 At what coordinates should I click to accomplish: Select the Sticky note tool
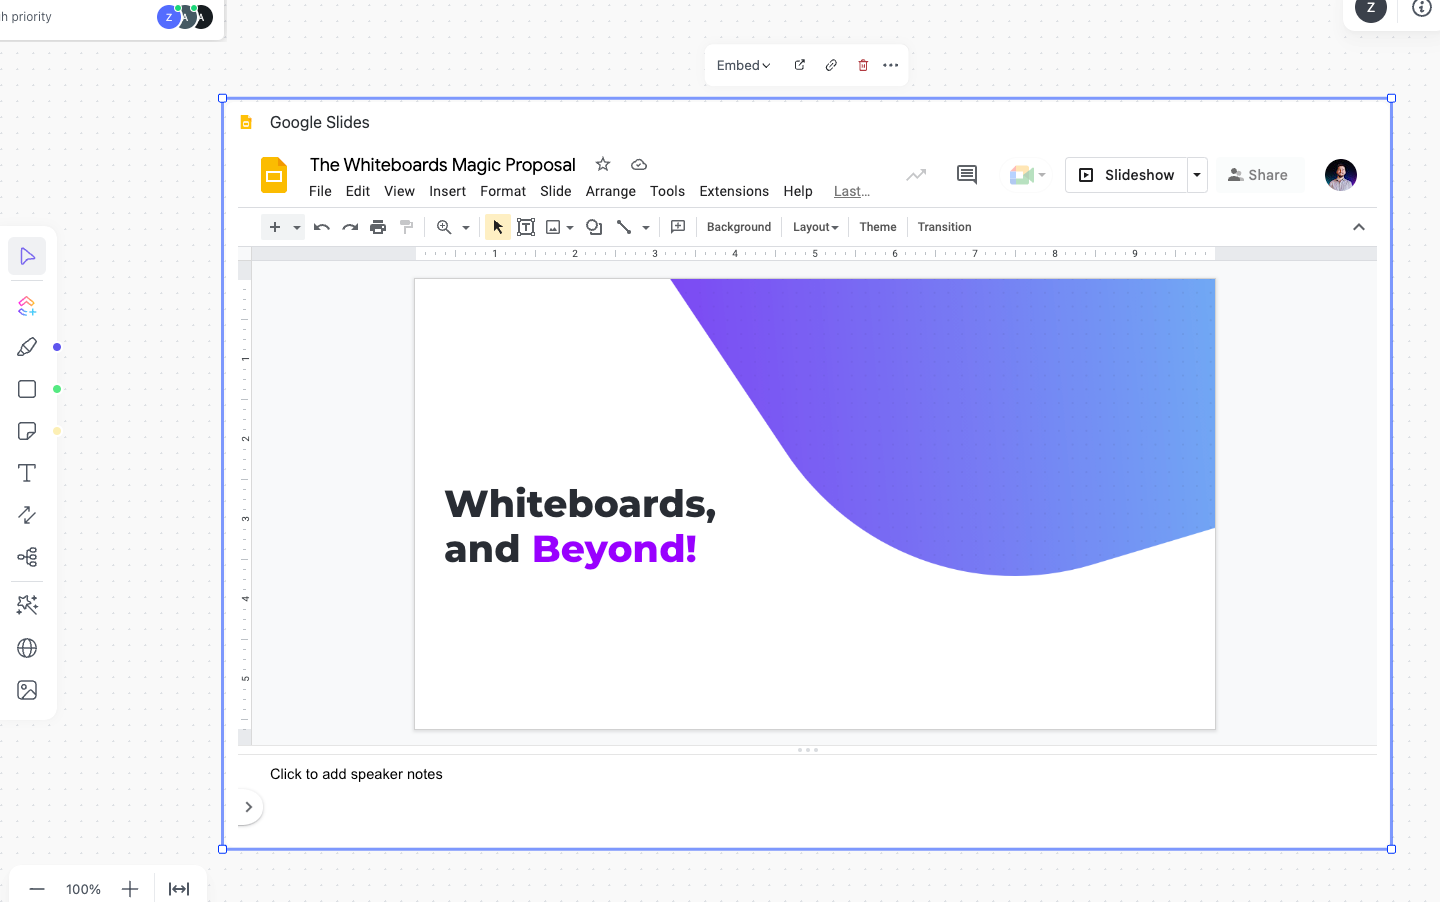click(x=27, y=431)
